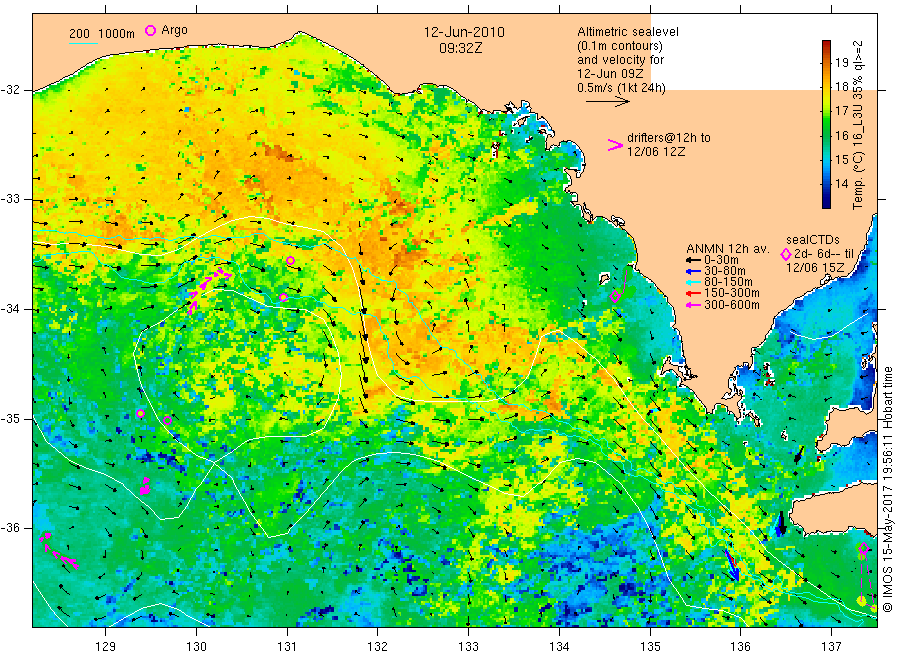Screen dimensions: 900x660
Task: Click the 129 longitude axis label
Action: coord(106,647)
